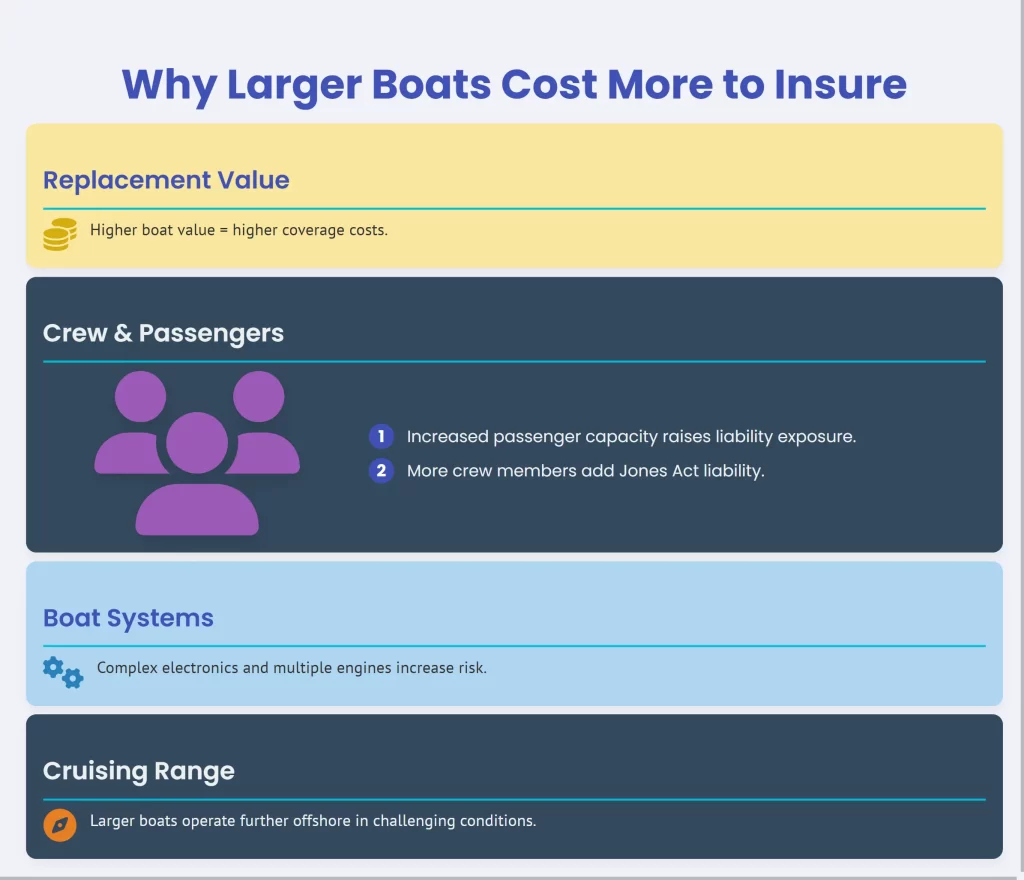Click the 'Higher boat value' text line
Viewport: 1024px width, 880px height.
point(238,230)
